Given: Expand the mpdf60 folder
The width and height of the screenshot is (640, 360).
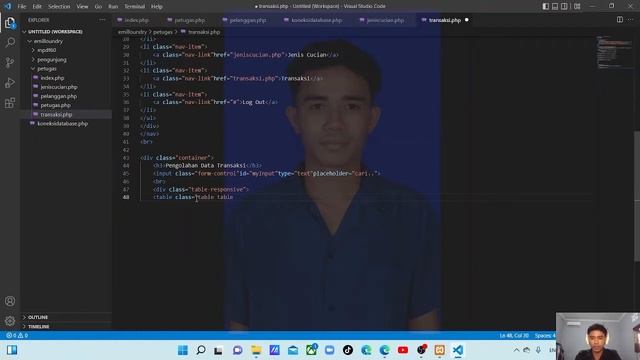Looking at the screenshot, I should point(47,50).
